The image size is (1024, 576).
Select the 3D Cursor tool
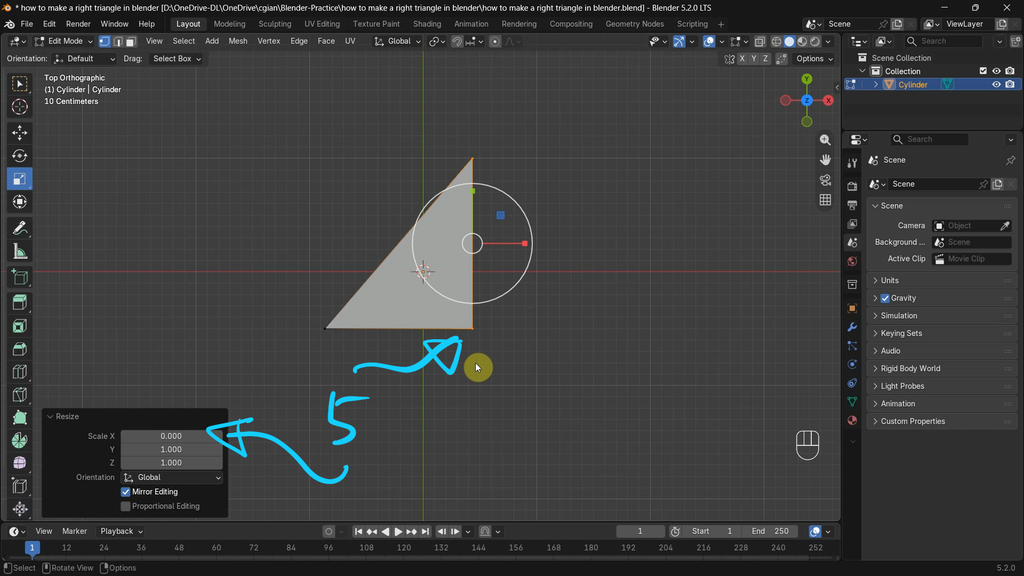20,106
